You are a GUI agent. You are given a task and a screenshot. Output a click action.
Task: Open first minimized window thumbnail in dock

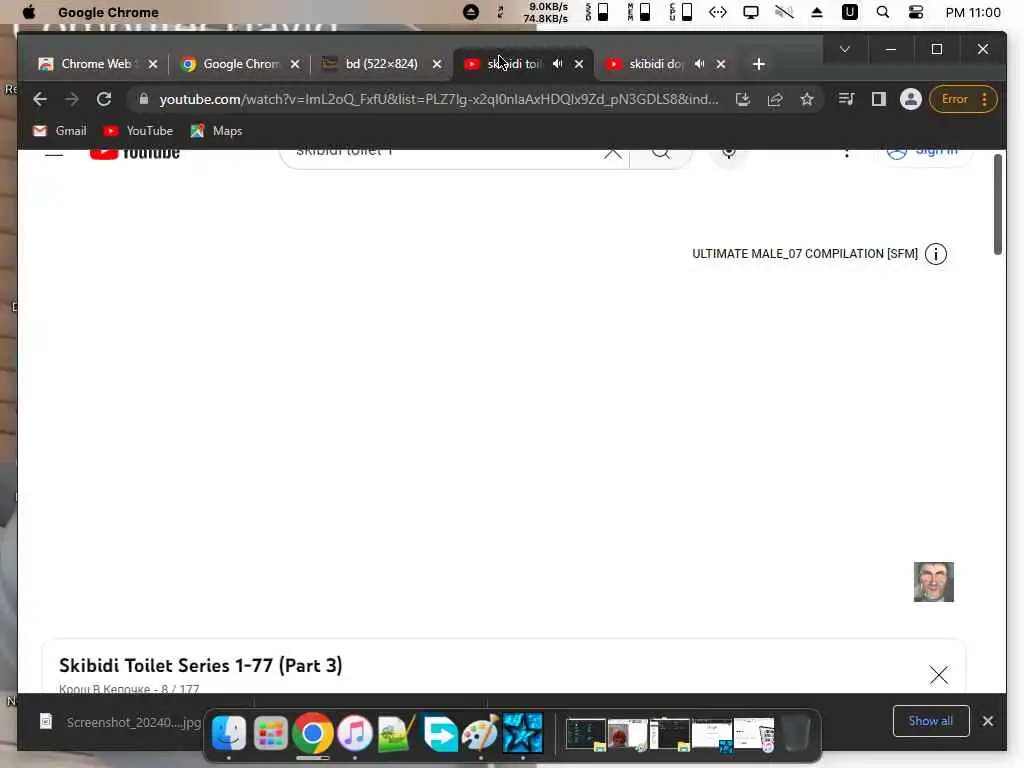584,734
